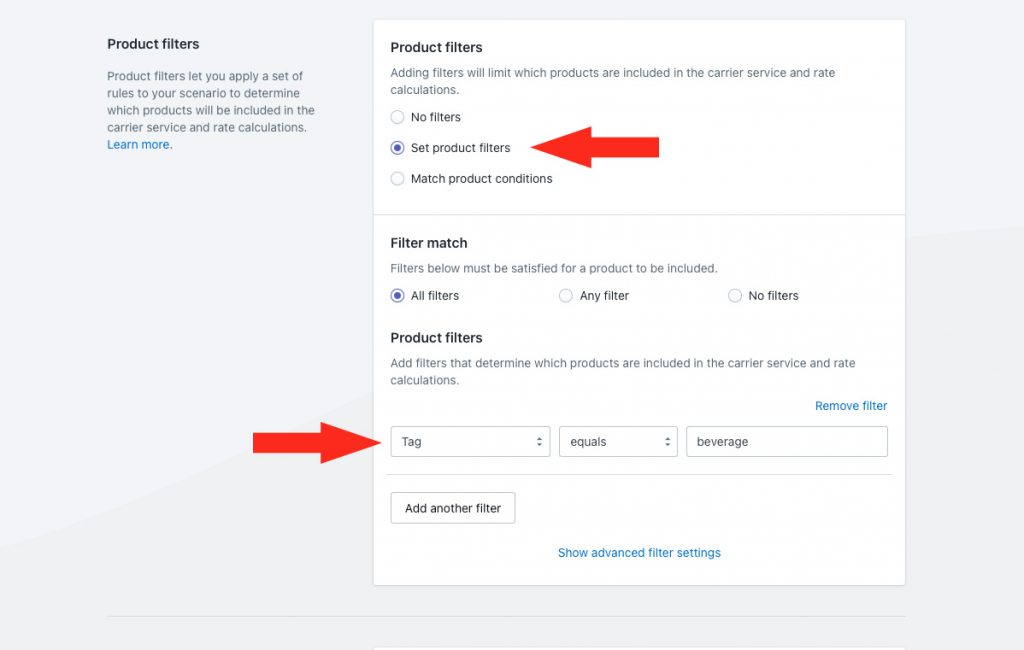Image resolution: width=1024 pixels, height=650 pixels.
Task: Select the top 'No filters' product filter option
Action: click(x=397, y=117)
